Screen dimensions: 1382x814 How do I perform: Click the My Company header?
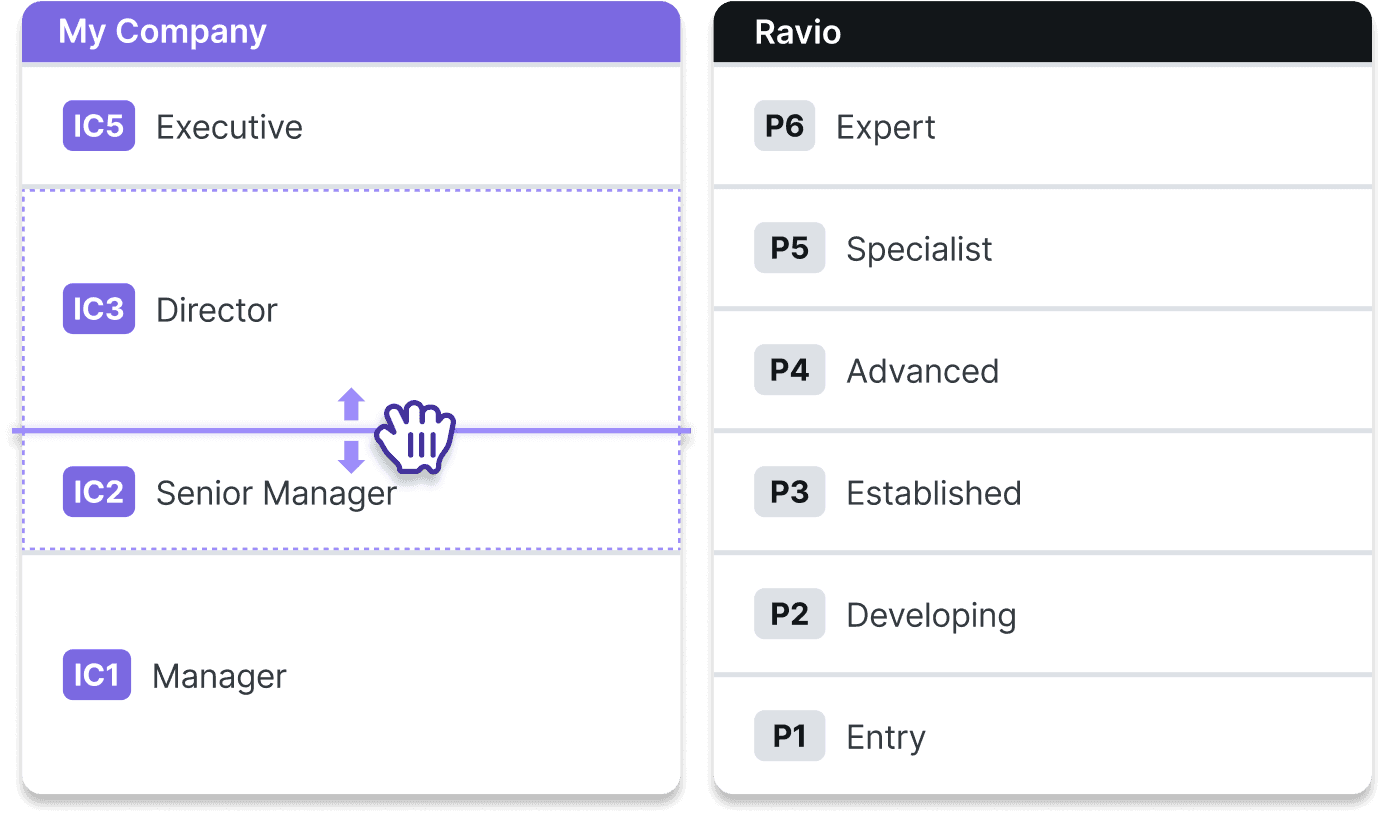click(162, 32)
